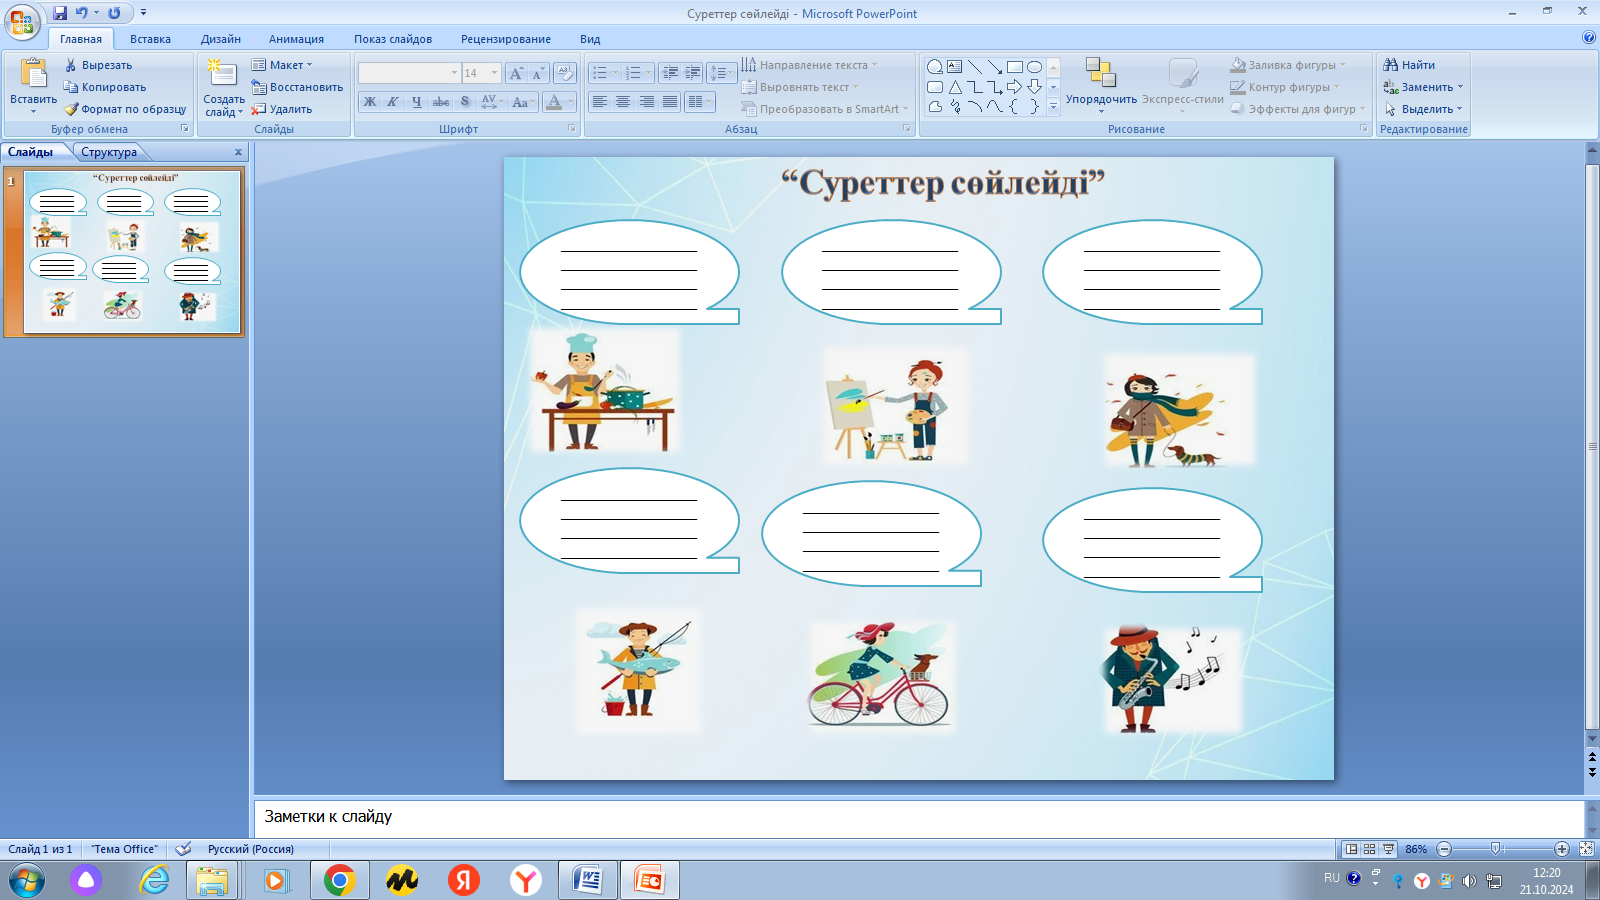Toggle underline (Ч) formatting
Screen dimensions: 1600x900
[x=416, y=102]
